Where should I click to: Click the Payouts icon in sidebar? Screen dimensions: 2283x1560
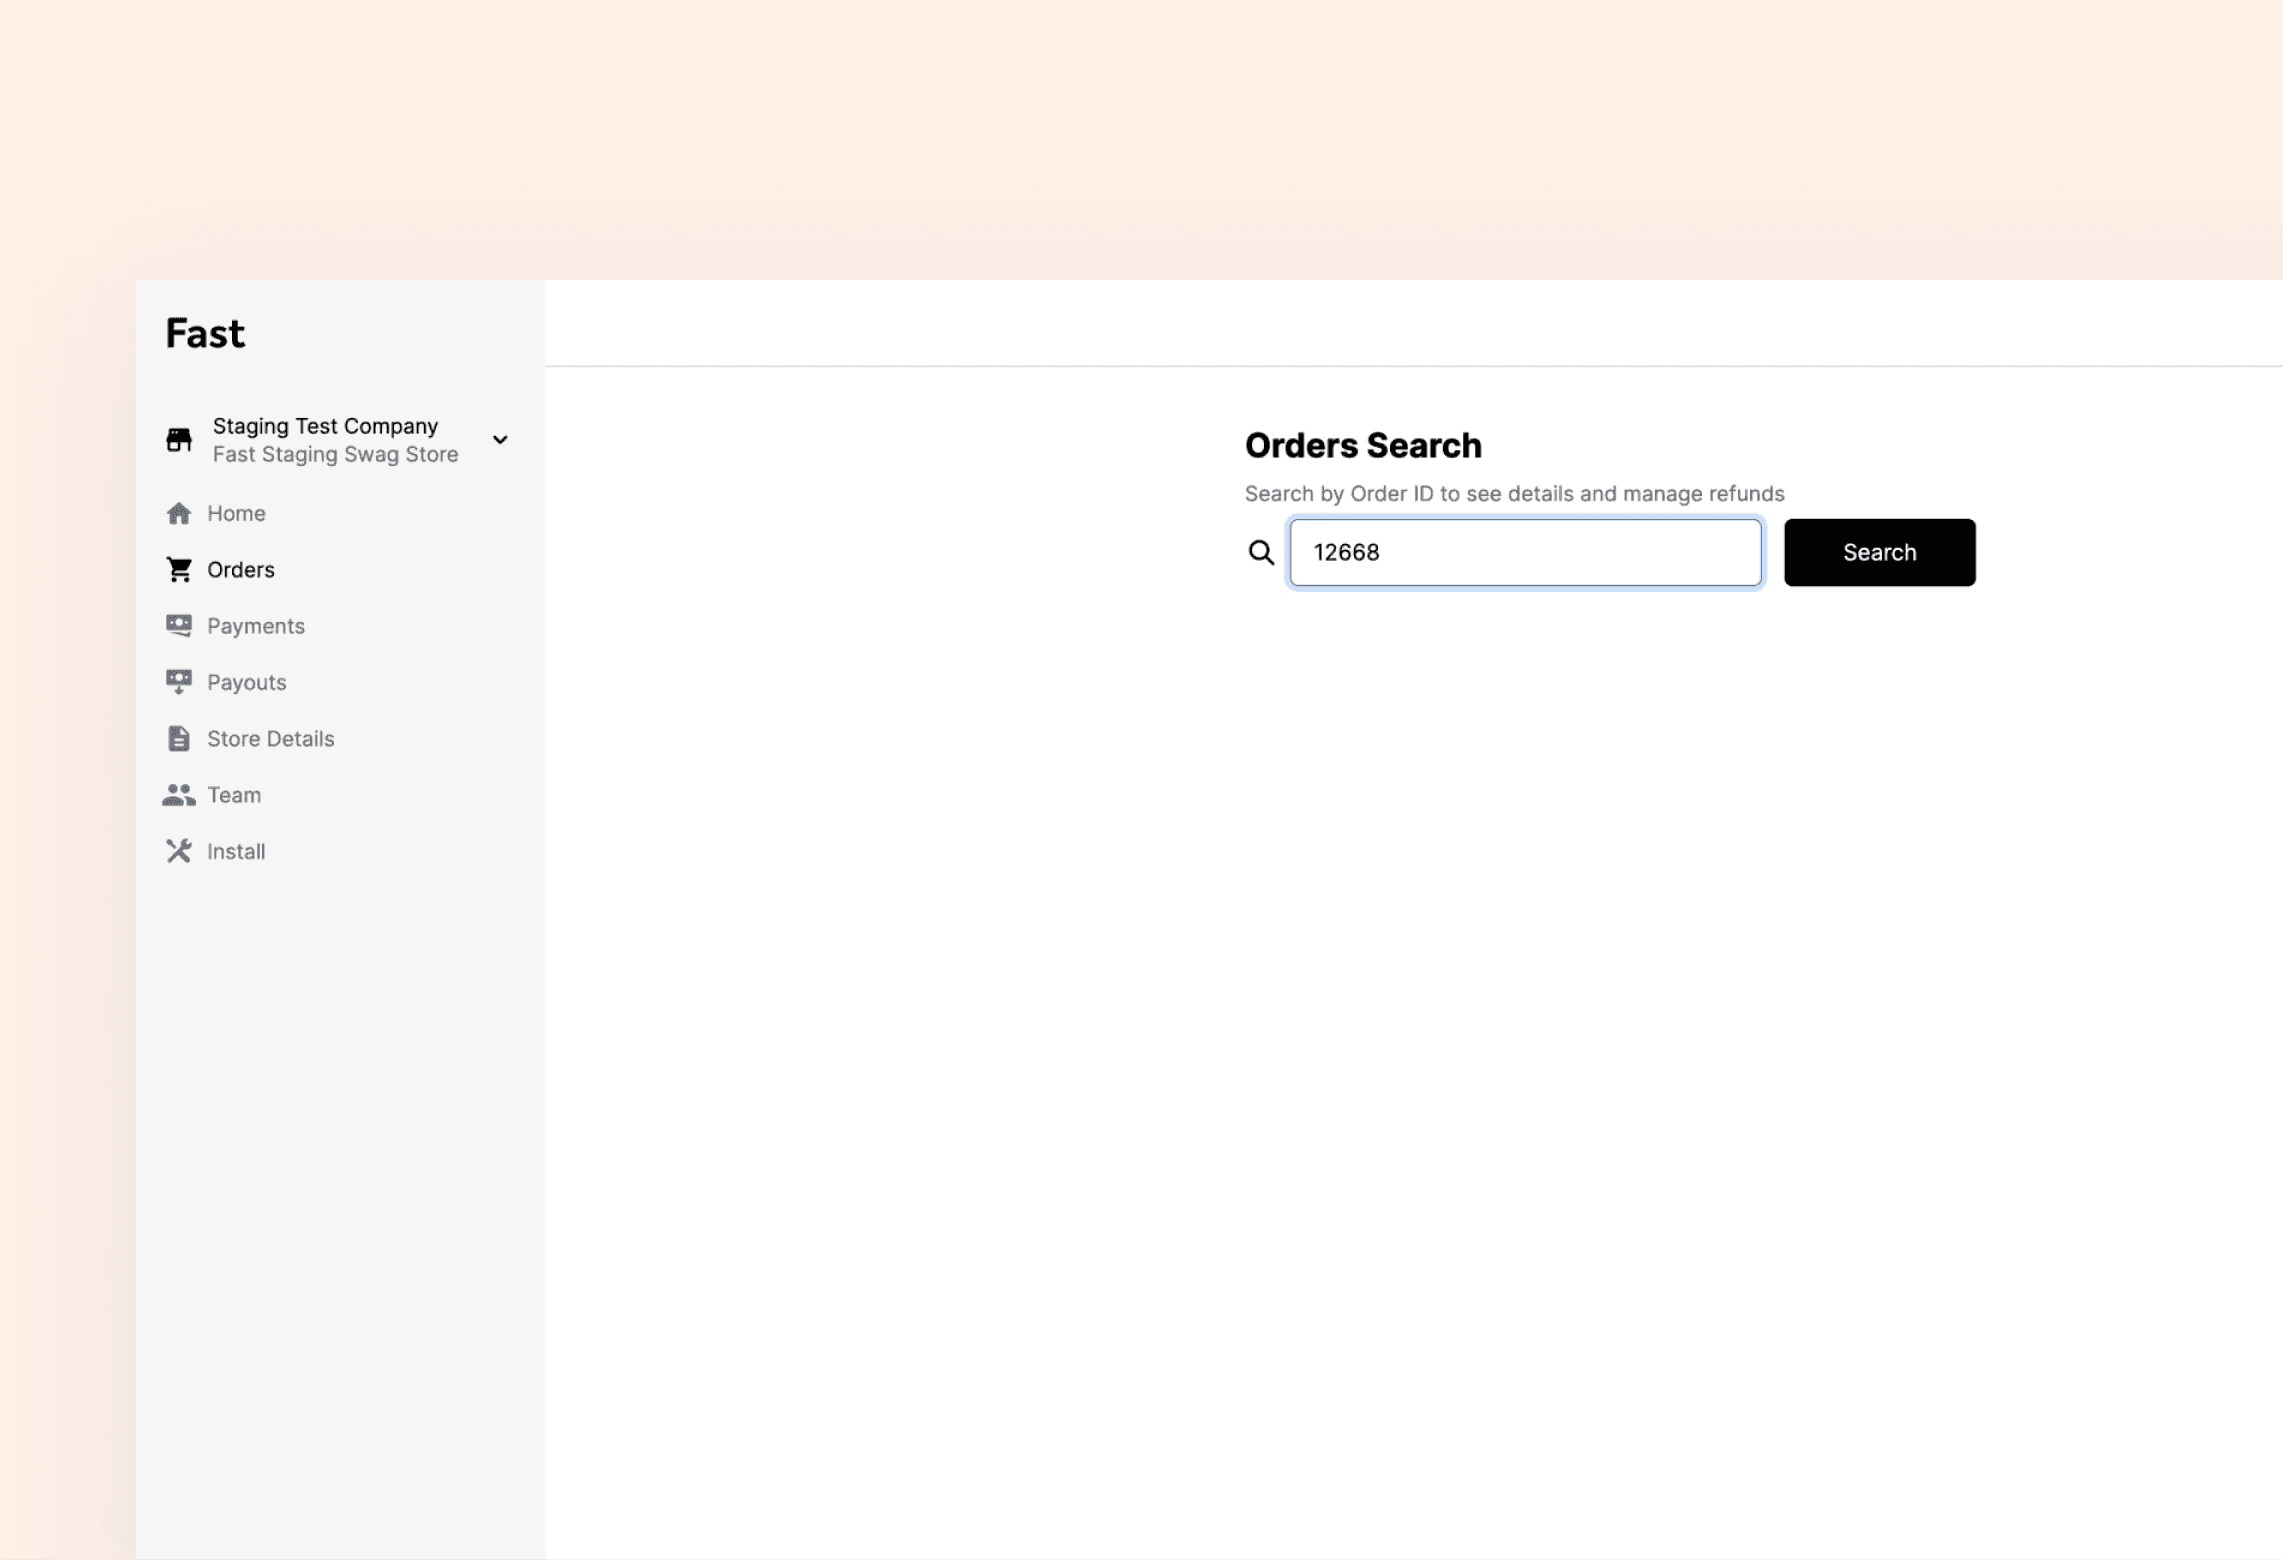coord(179,682)
